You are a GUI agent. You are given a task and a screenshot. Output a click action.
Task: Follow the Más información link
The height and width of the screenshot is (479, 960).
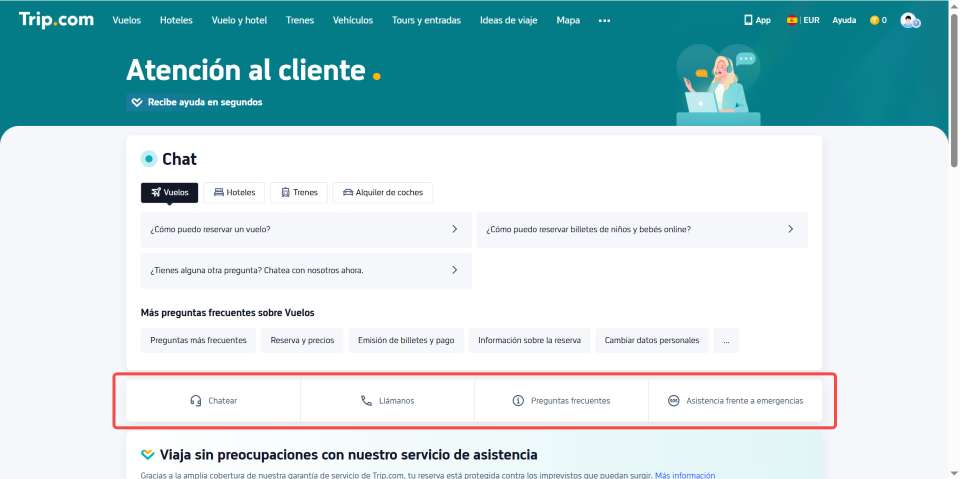(x=685, y=475)
